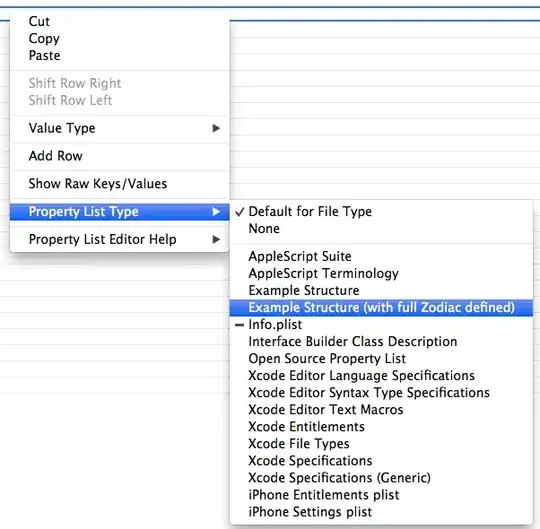This screenshot has width=540, height=529.
Task: Select Example Structure (with full Zodiac defined)
Action: pyautogui.click(x=381, y=308)
